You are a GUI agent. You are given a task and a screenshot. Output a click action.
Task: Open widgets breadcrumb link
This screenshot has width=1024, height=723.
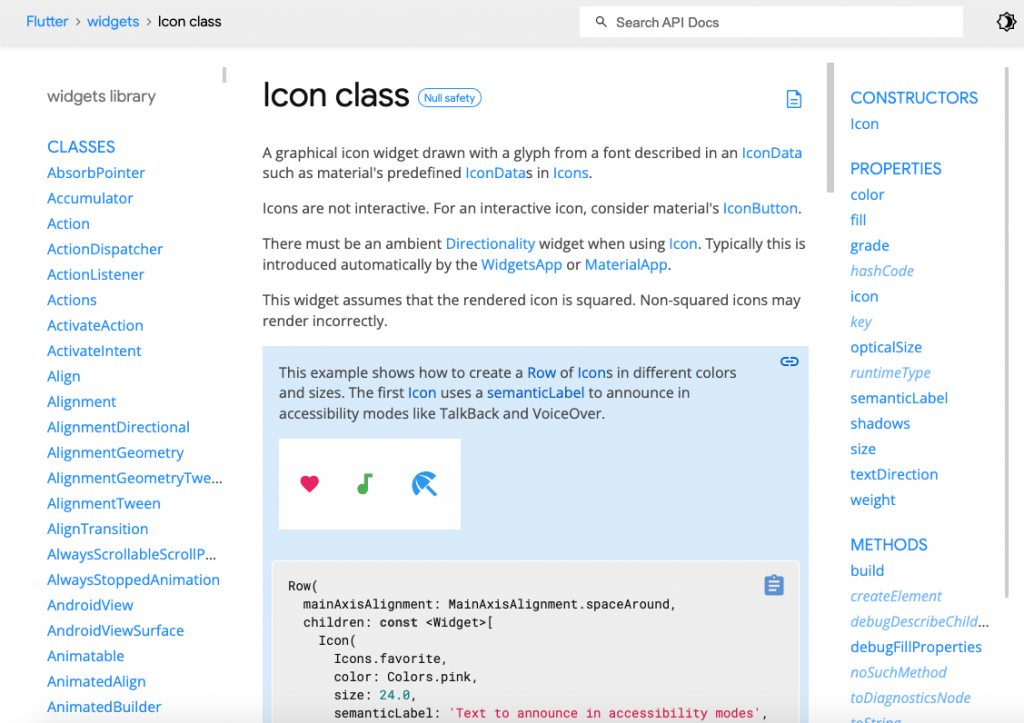(113, 22)
